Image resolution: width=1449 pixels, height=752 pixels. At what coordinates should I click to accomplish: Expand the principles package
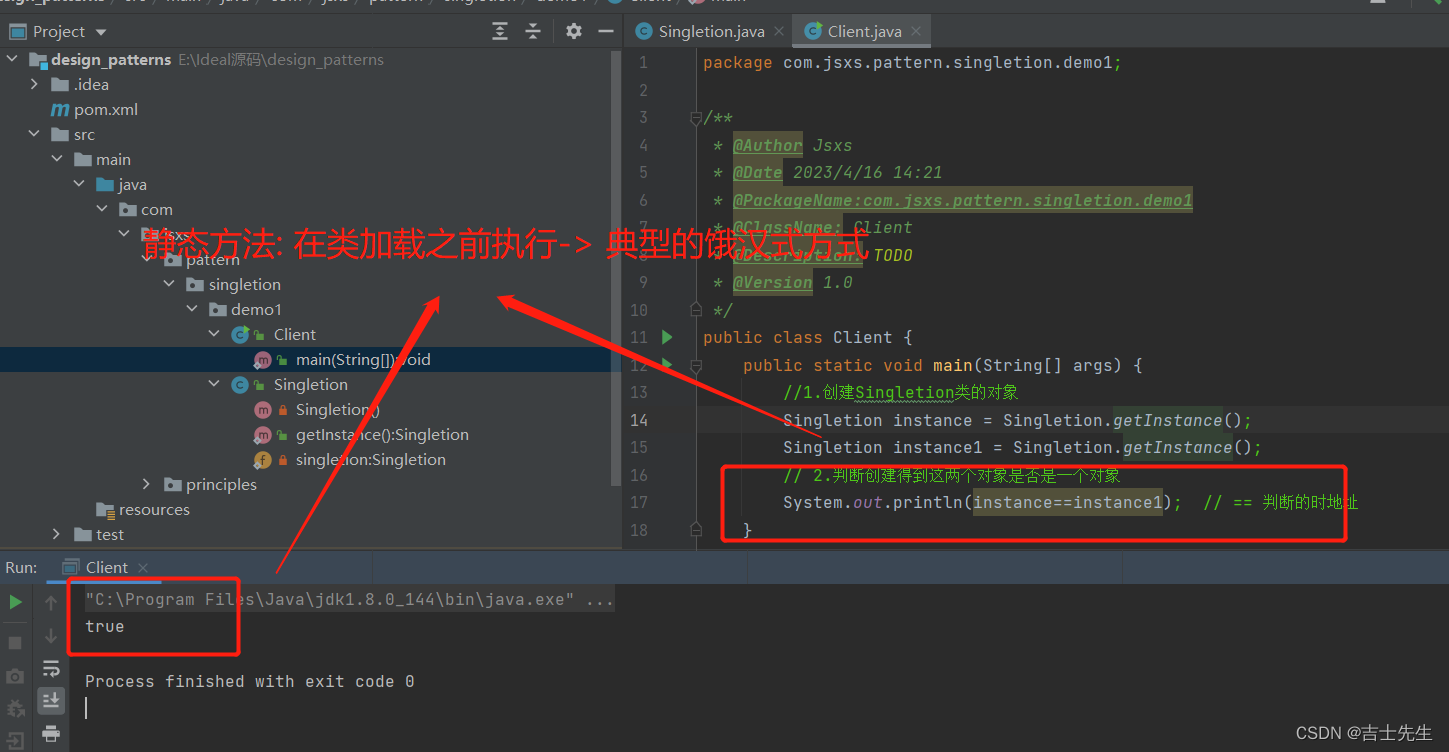[147, 485]
